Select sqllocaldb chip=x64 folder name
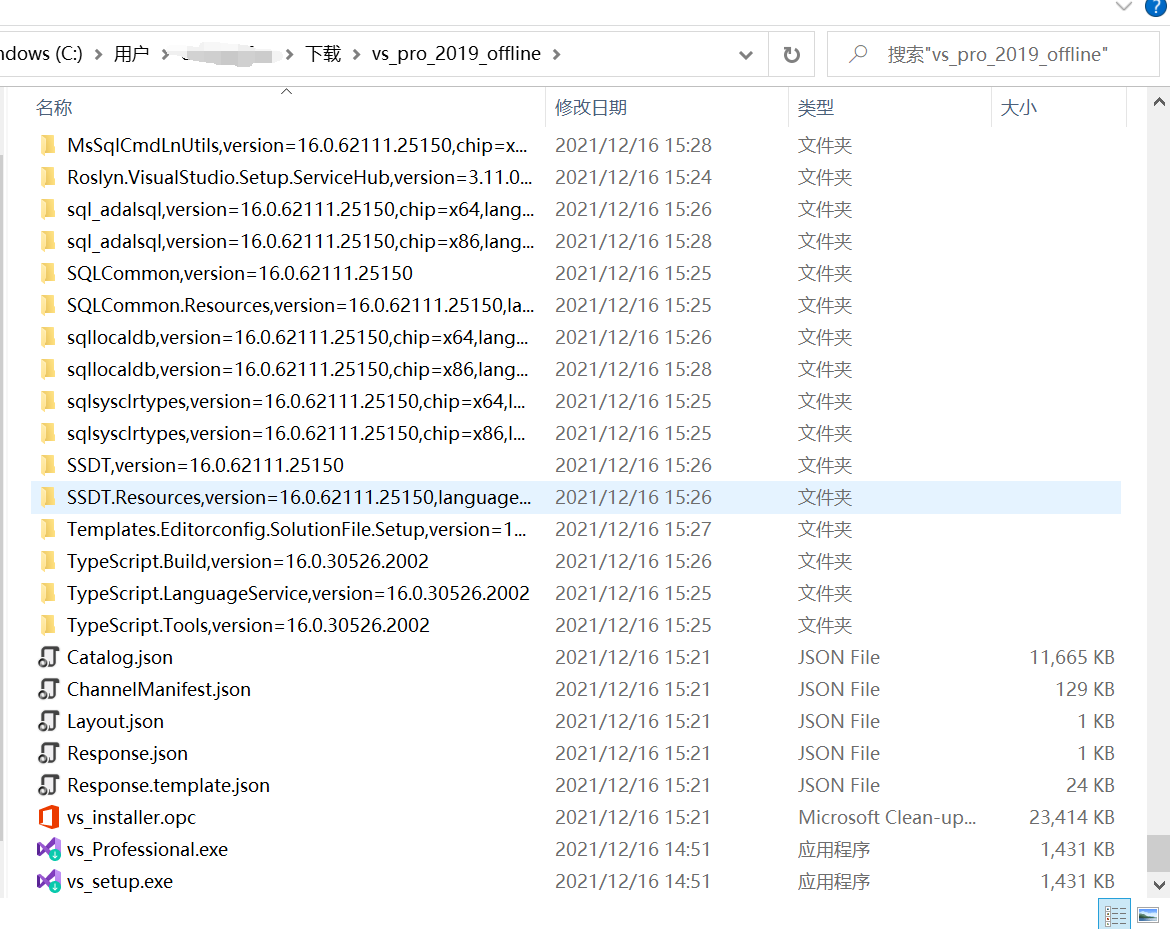The image size is (1170, 929). pos(297,337)
